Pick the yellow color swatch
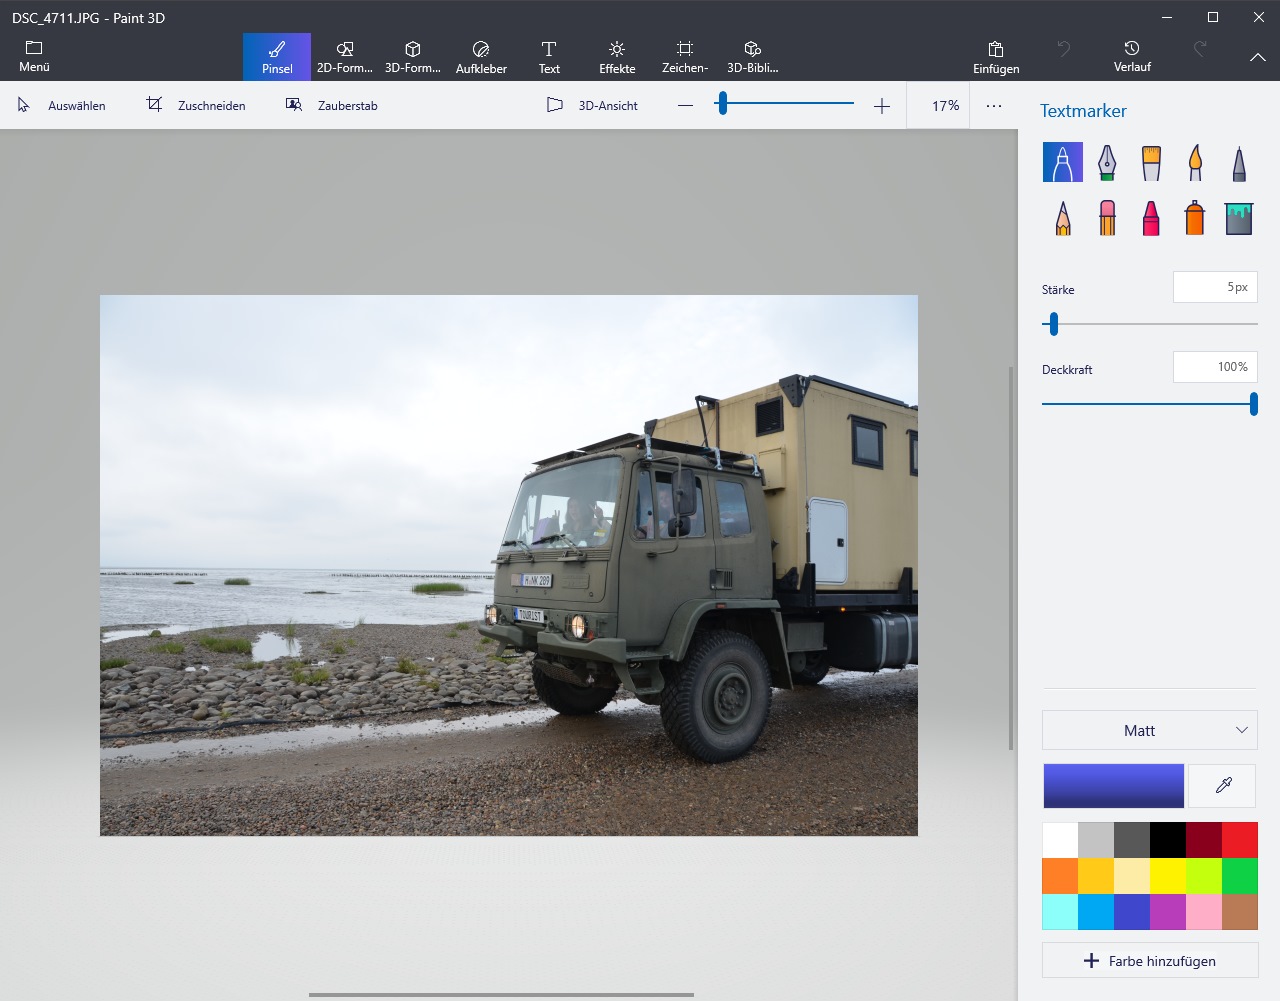The height and width of the screenshot is (1001, 1280). click(x=1167, y=876)
